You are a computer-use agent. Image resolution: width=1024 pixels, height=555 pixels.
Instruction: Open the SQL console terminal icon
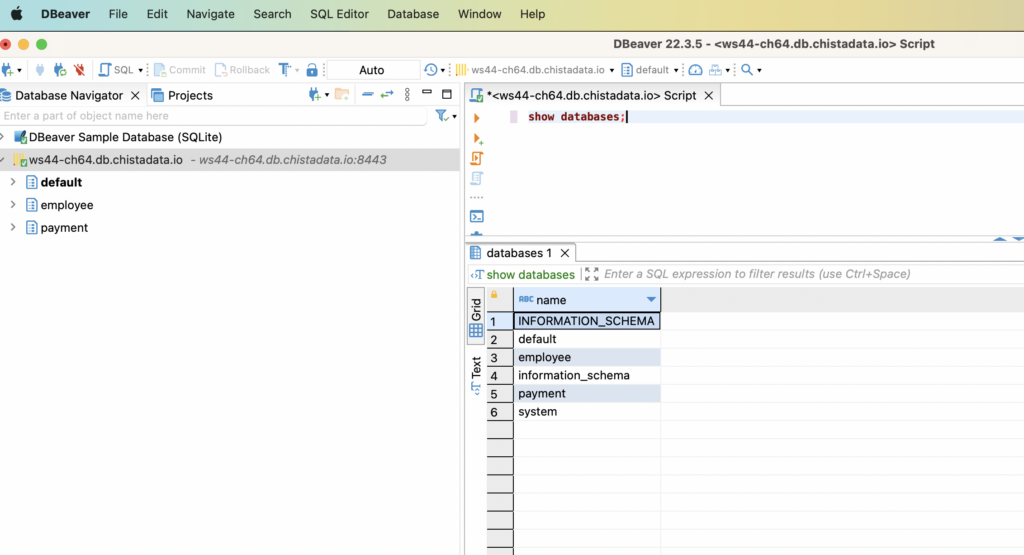(x=477, y=216)
